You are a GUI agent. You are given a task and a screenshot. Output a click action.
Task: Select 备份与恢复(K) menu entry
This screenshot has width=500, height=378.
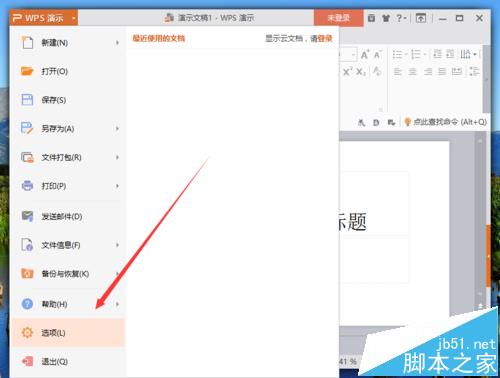point(69,274)
